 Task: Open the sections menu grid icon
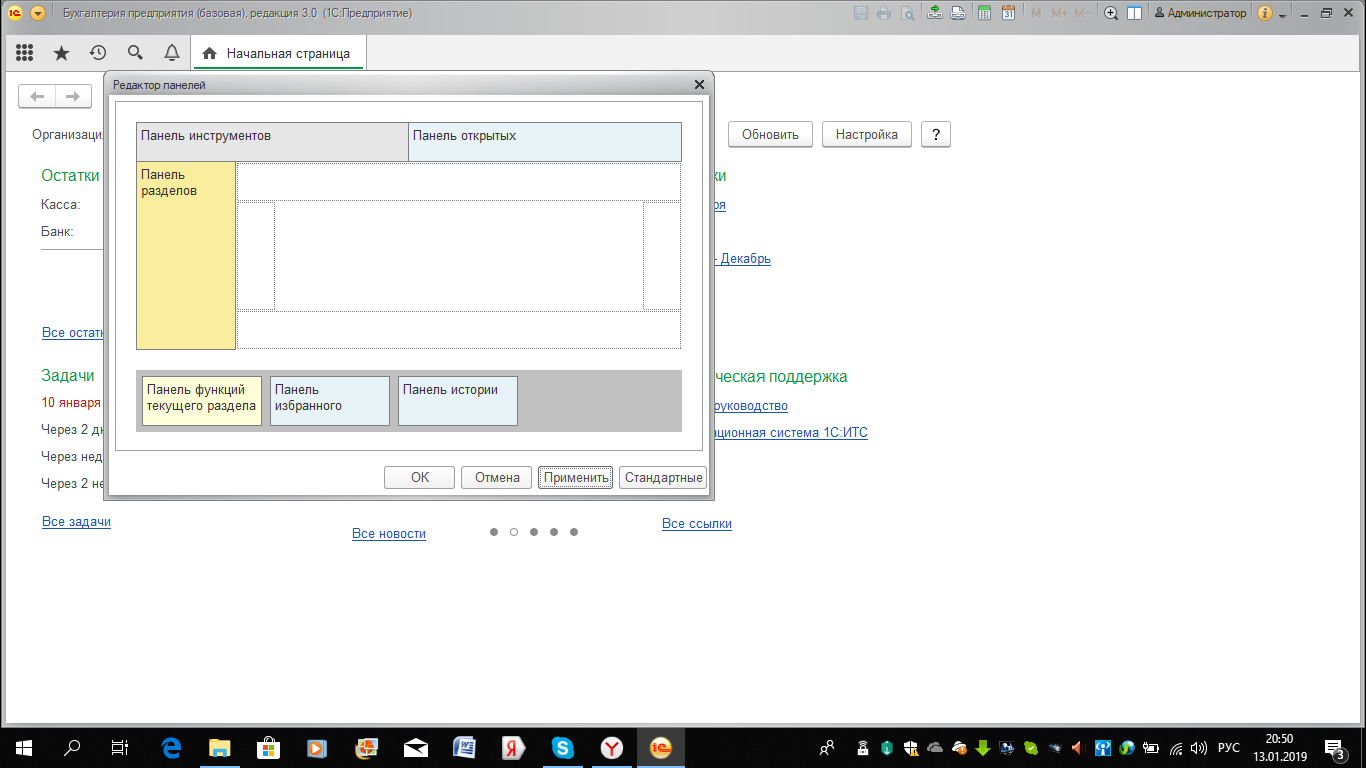25,53
